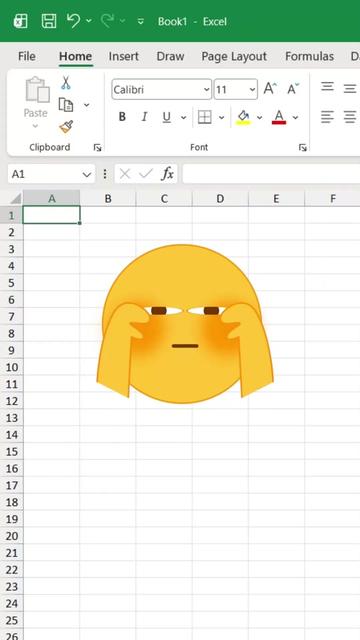Select column D header
360x640 pixels.
point(220,199)
